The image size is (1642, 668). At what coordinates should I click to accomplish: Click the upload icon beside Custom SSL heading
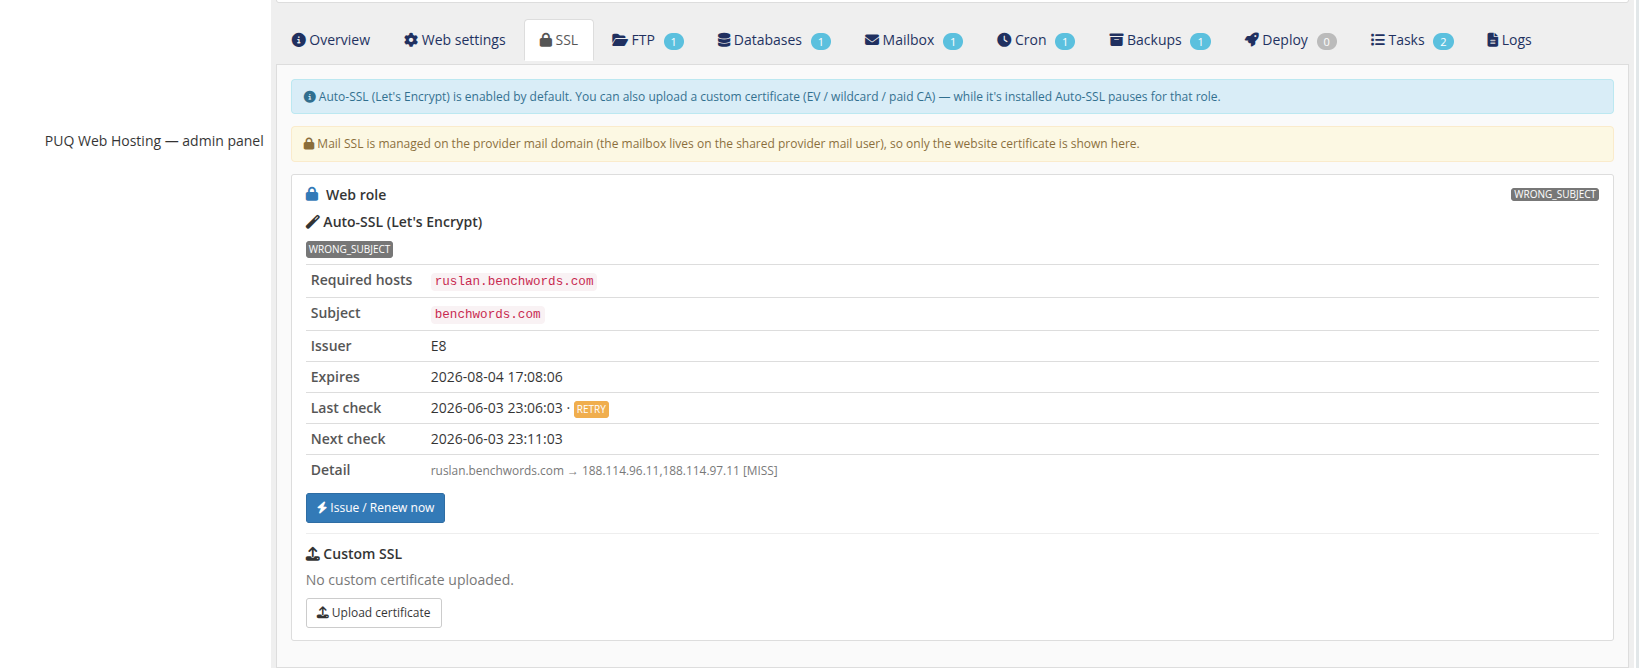313,554
